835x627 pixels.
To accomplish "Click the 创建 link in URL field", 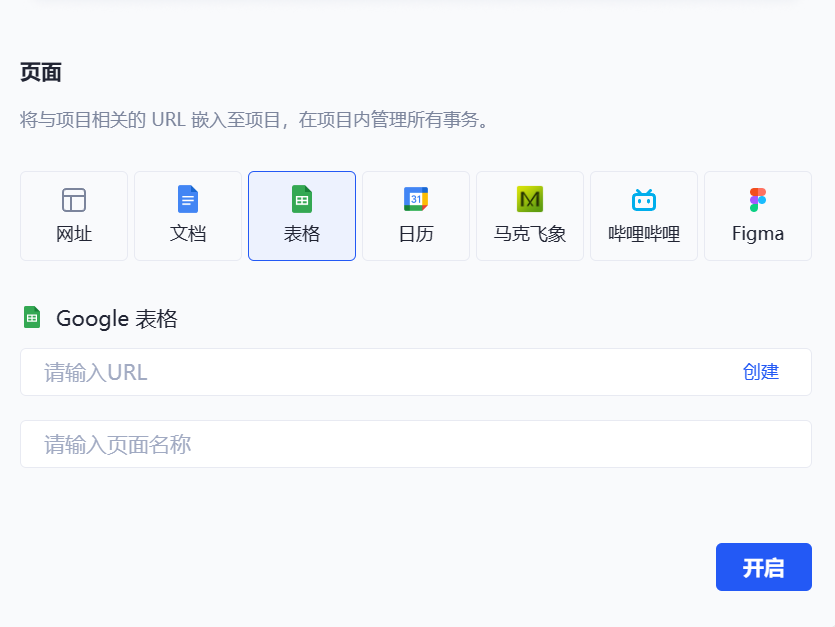I will [761, 373].
